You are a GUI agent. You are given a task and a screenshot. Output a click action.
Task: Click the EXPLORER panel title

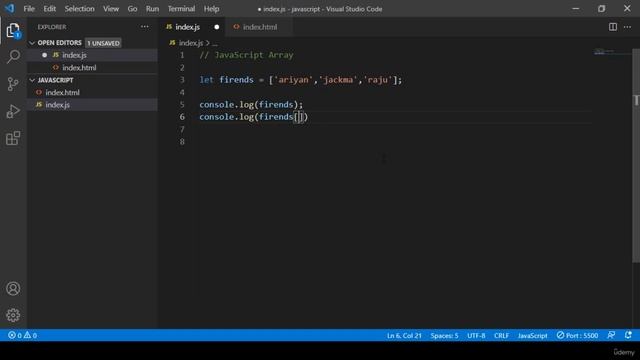click(x=52, y=27)
